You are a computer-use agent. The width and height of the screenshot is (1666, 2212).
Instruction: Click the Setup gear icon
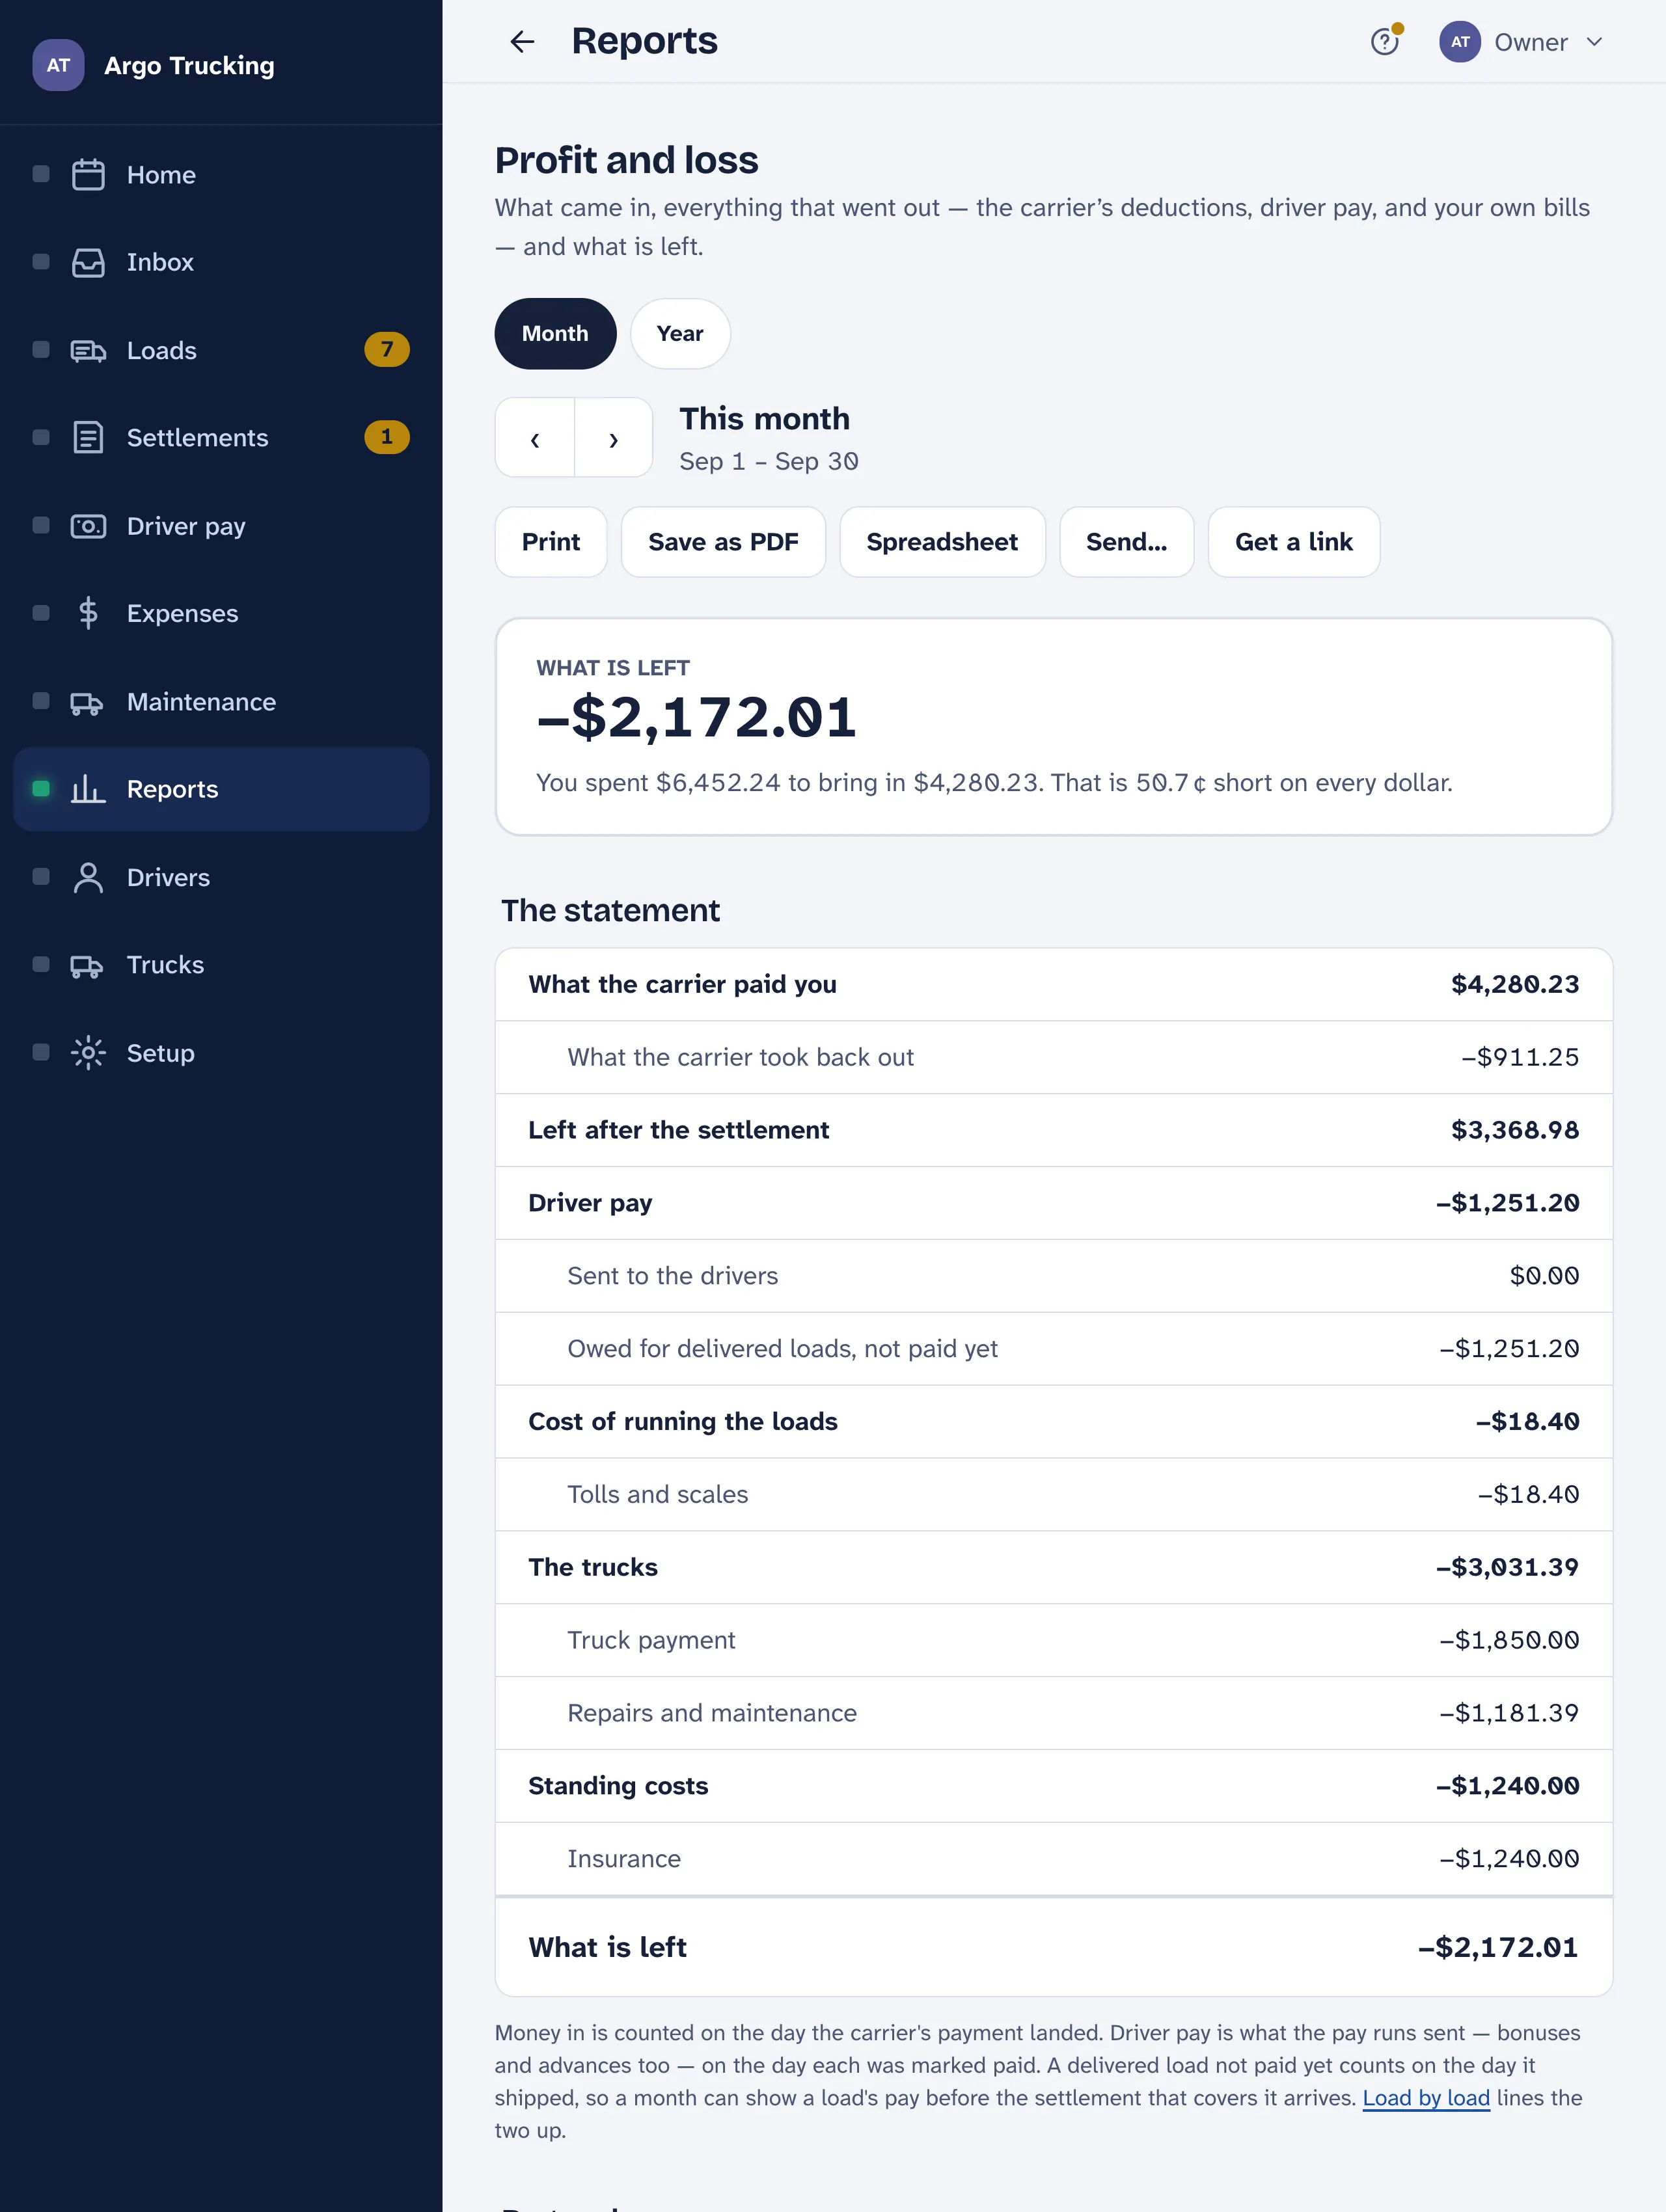pyautogui.click(x=88, y=1053)
